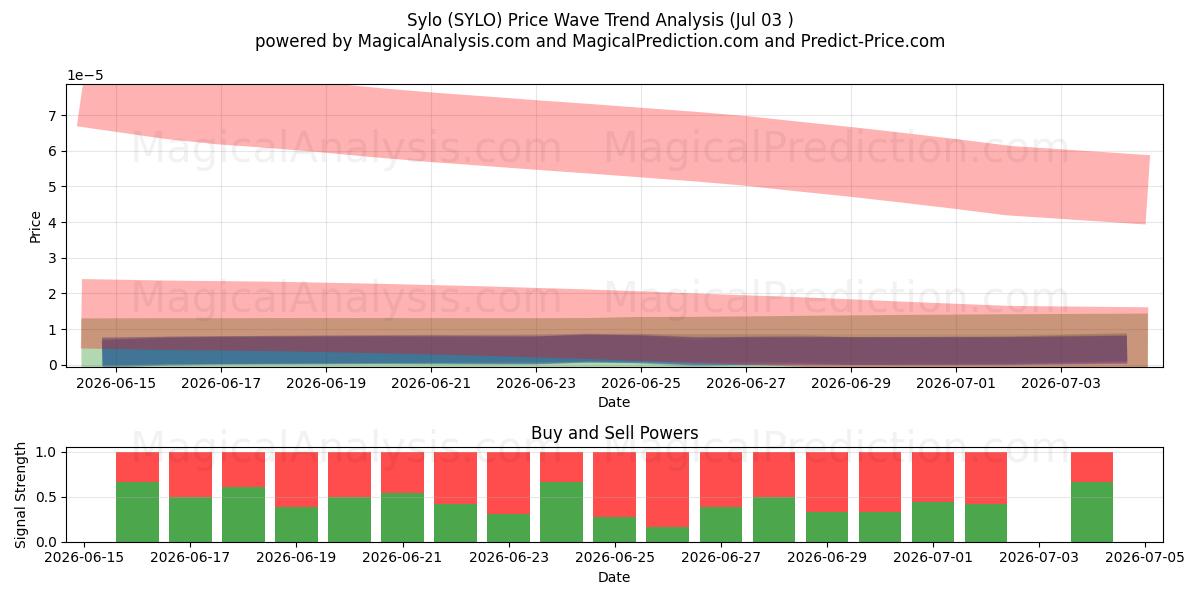Click the "Buy and Sell Powers" subplot title

(614, 433)
